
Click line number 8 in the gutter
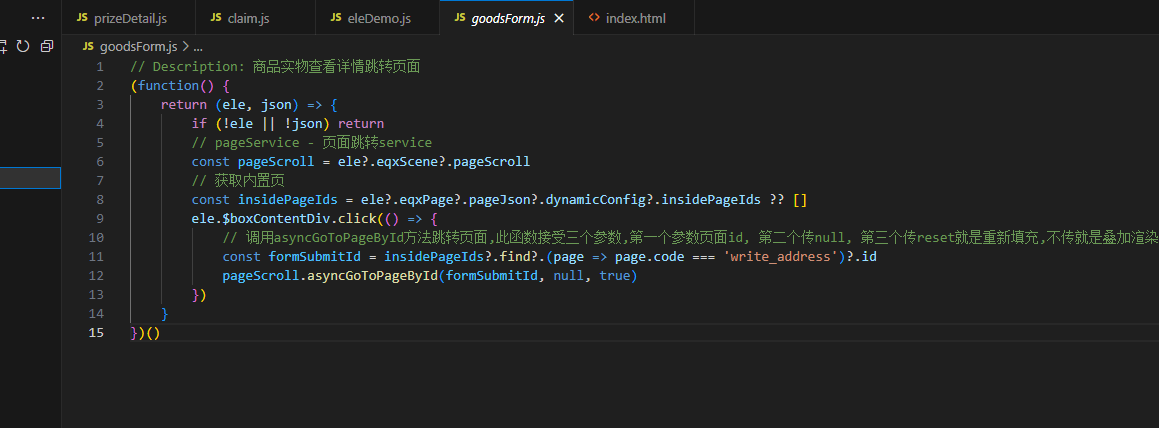[x=100, y=199]
